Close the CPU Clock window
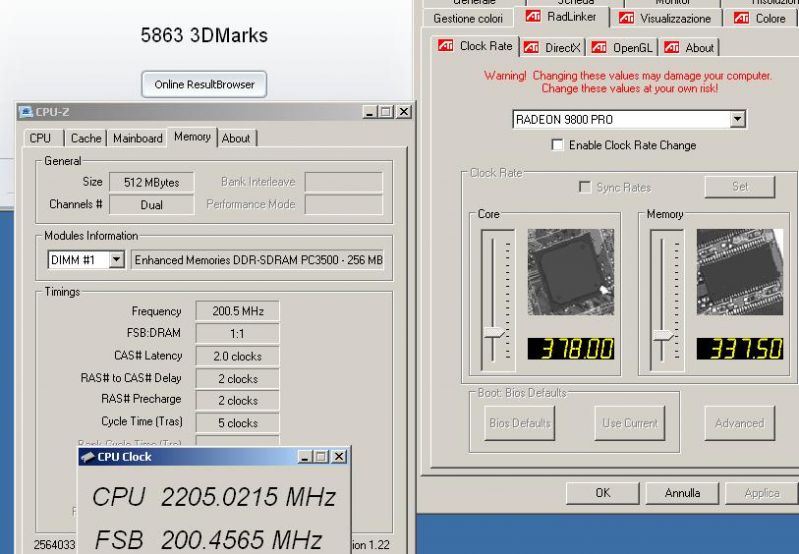The width and height of the screenshot is (799, 554). (339, 457)
